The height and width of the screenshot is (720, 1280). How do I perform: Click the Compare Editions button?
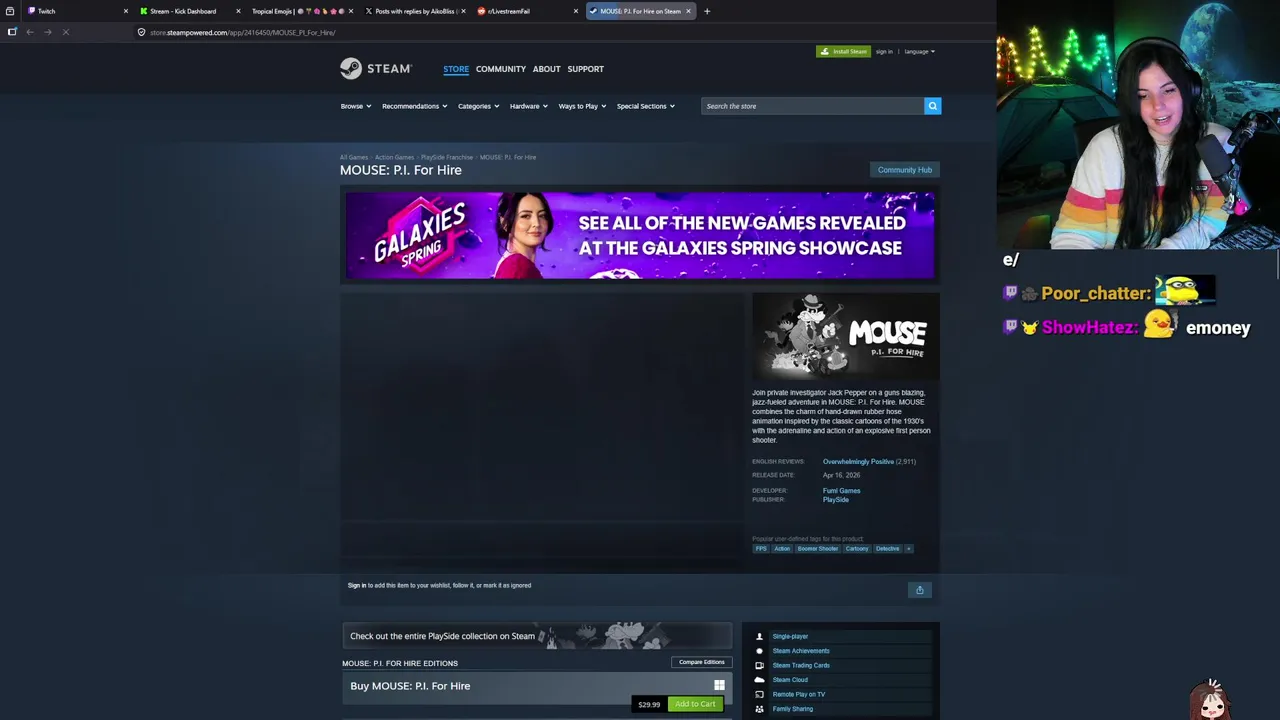702,662
